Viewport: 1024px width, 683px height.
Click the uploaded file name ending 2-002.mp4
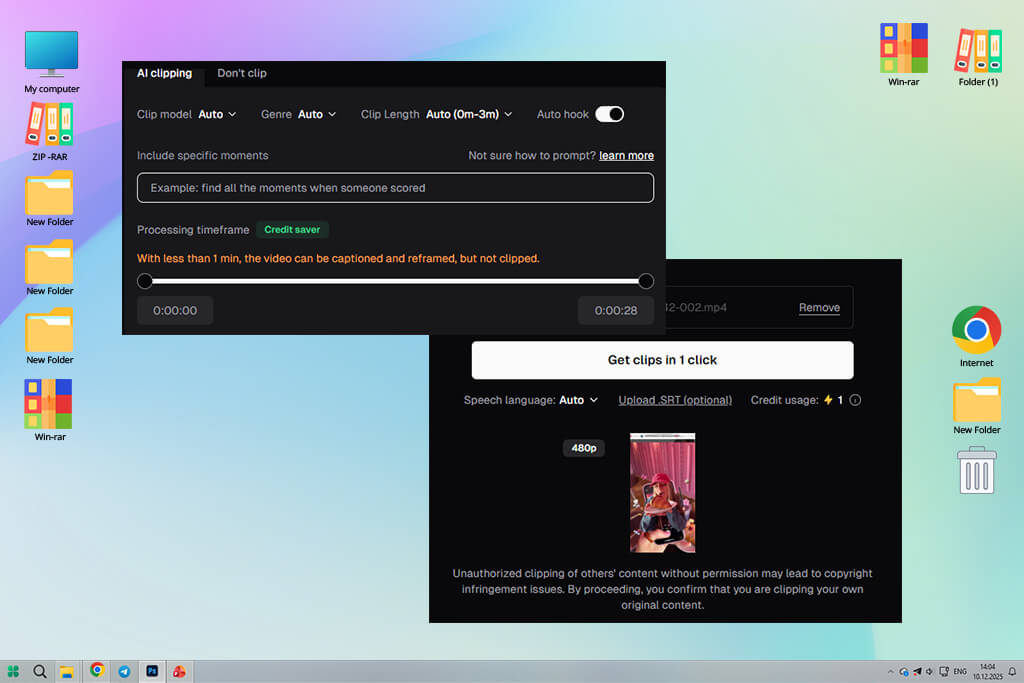(696, 308)
